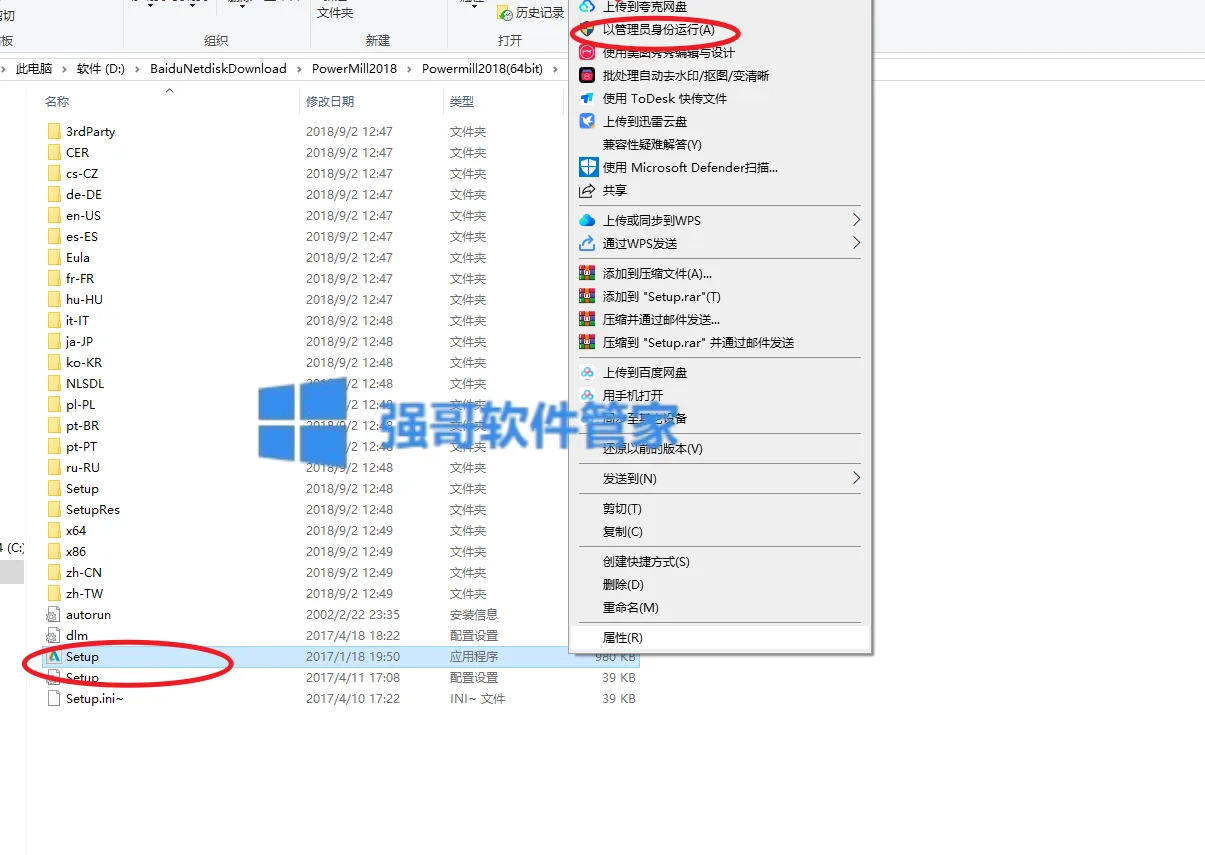Click the date 2002/2/22 23:35
1205x855 pixels.
tap(353, 614)
